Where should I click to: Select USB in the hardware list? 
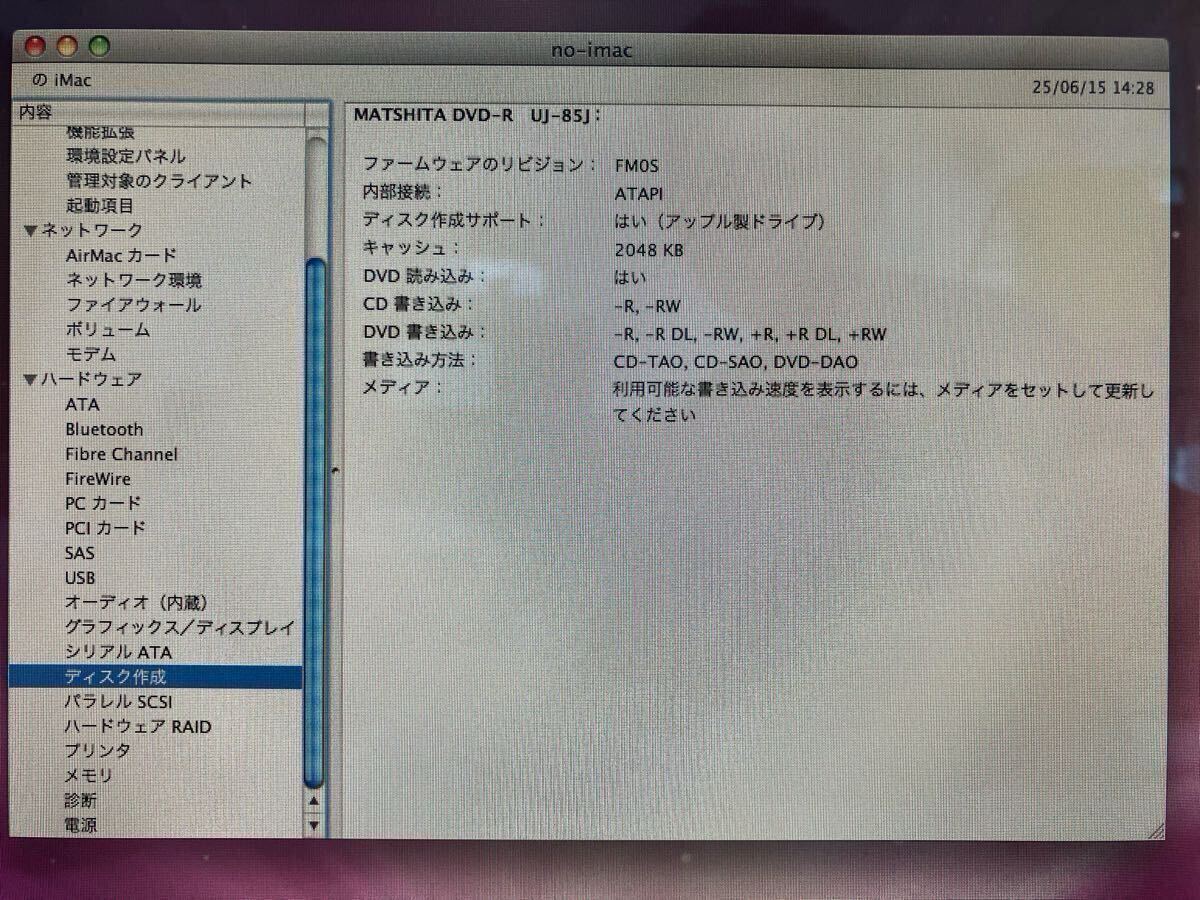pos(80,578)
